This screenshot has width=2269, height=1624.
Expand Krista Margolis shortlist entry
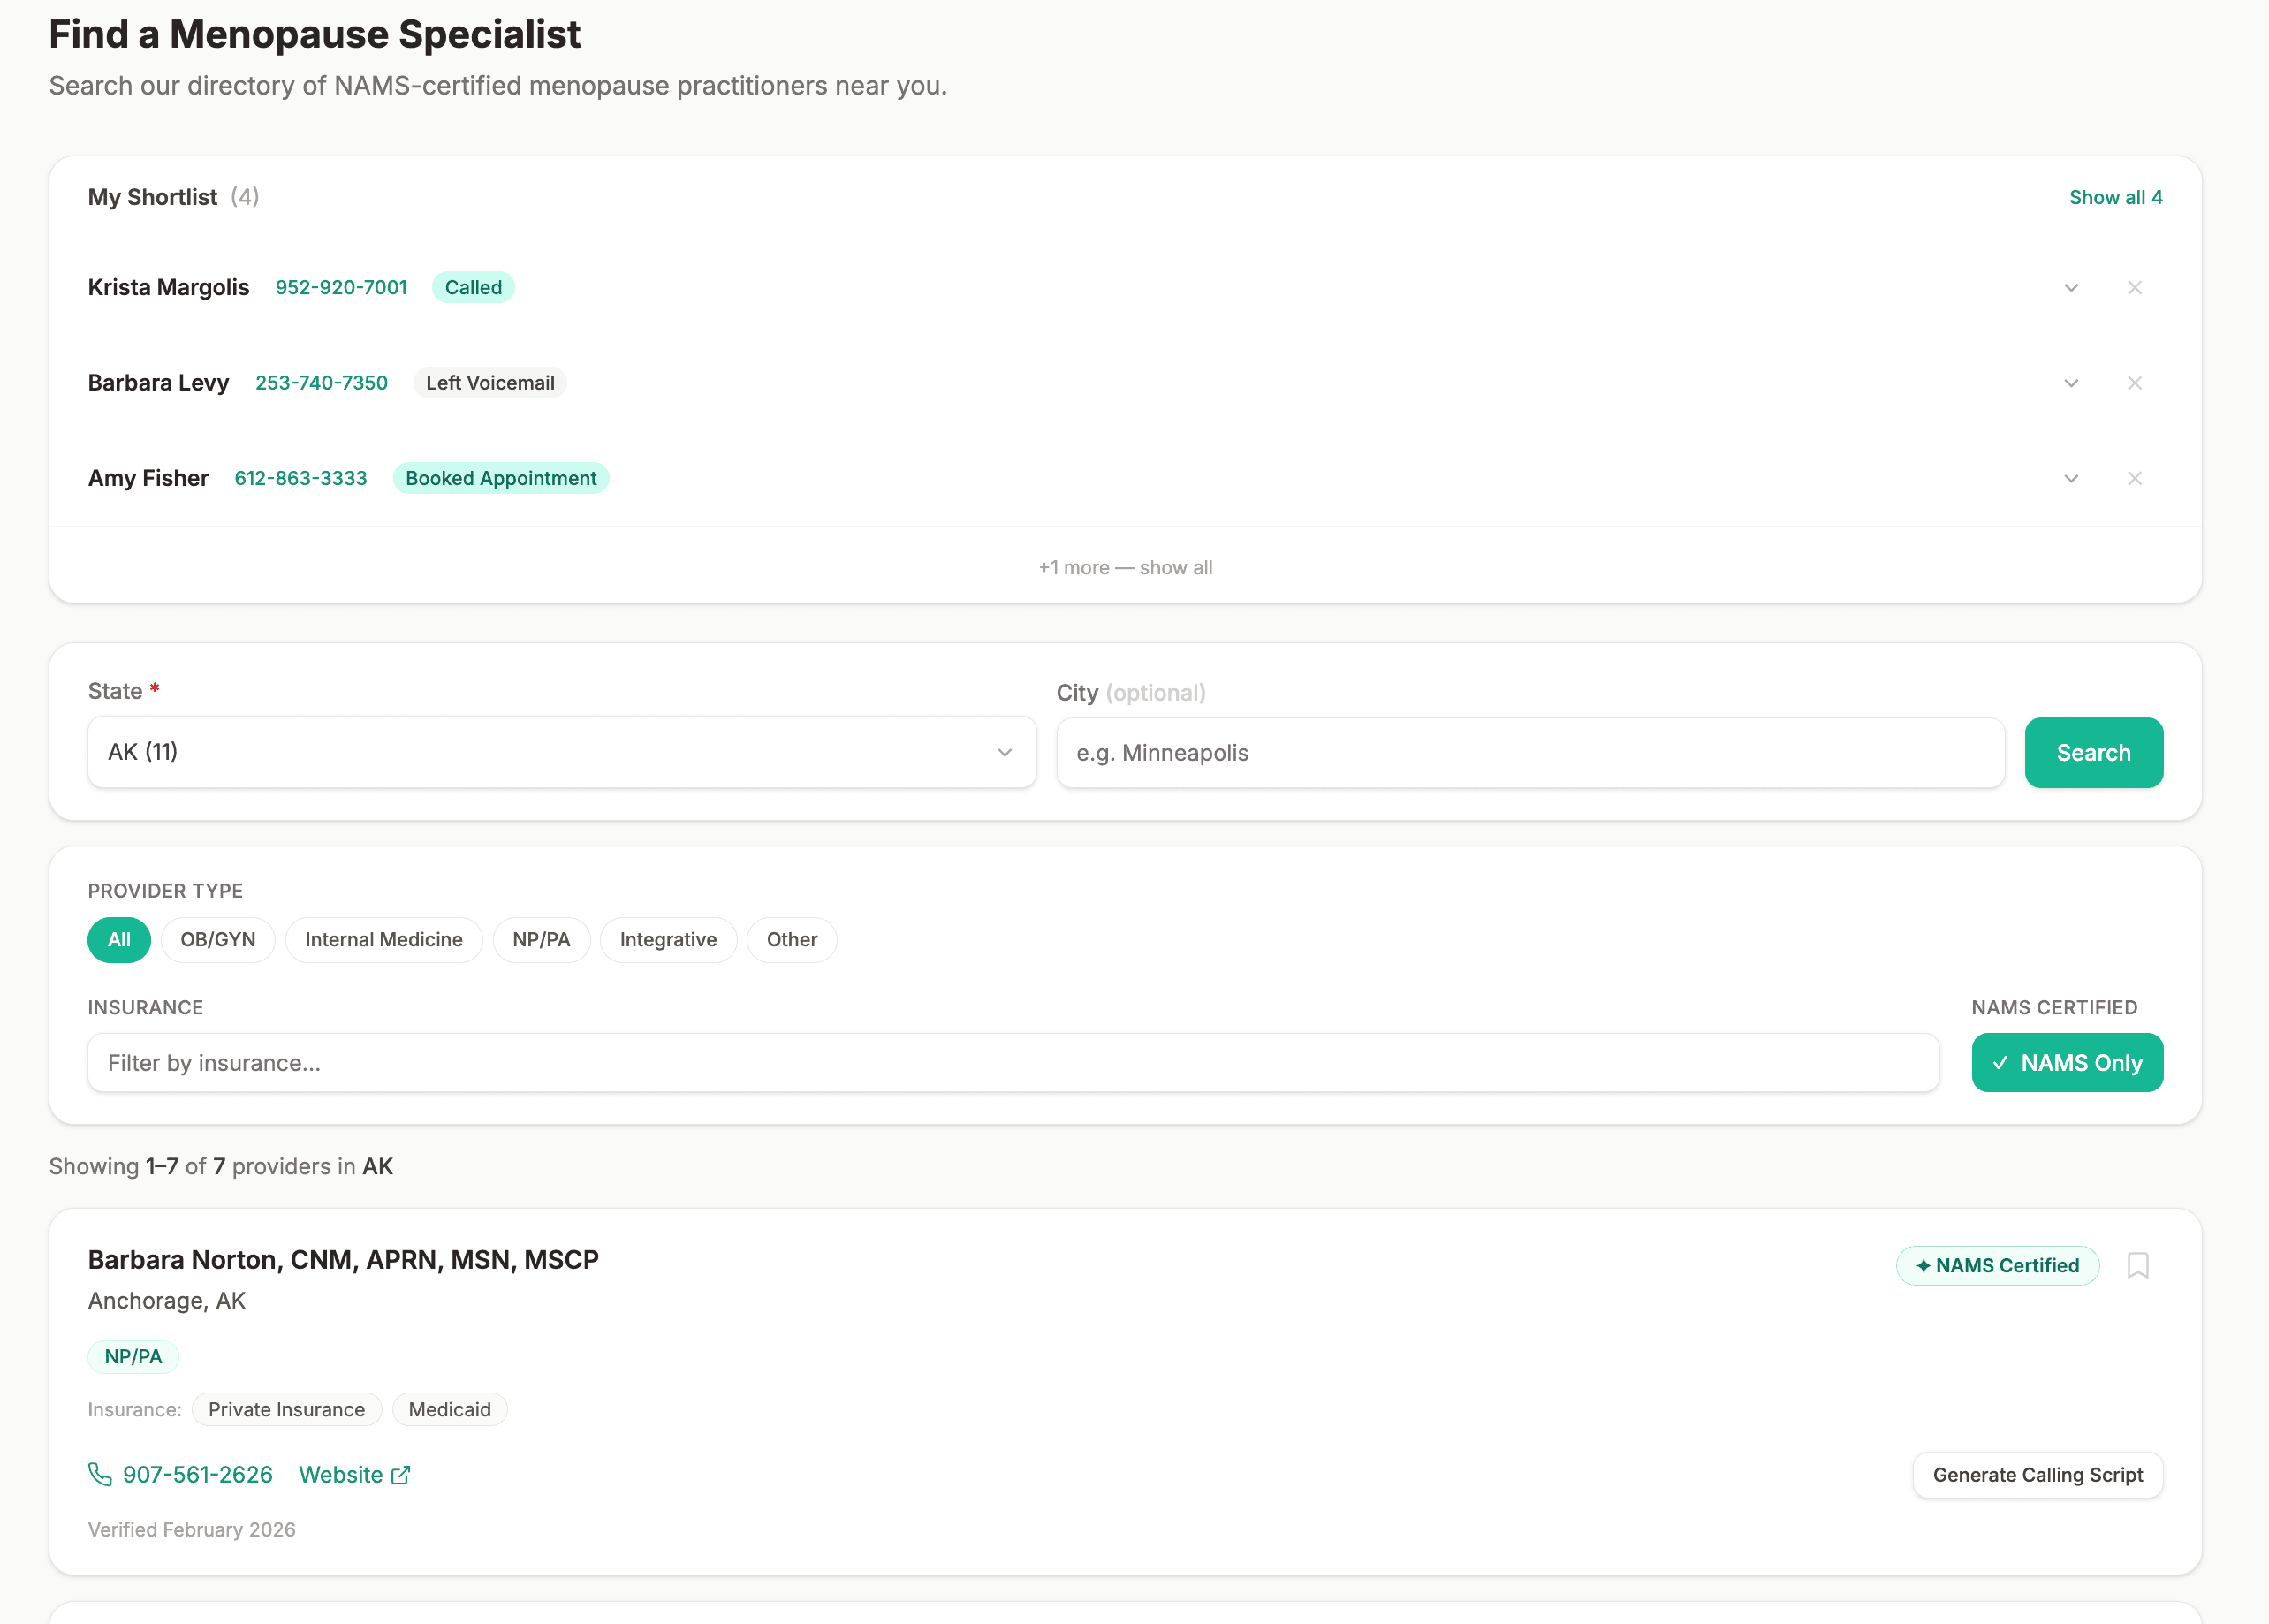(2071, 288)
